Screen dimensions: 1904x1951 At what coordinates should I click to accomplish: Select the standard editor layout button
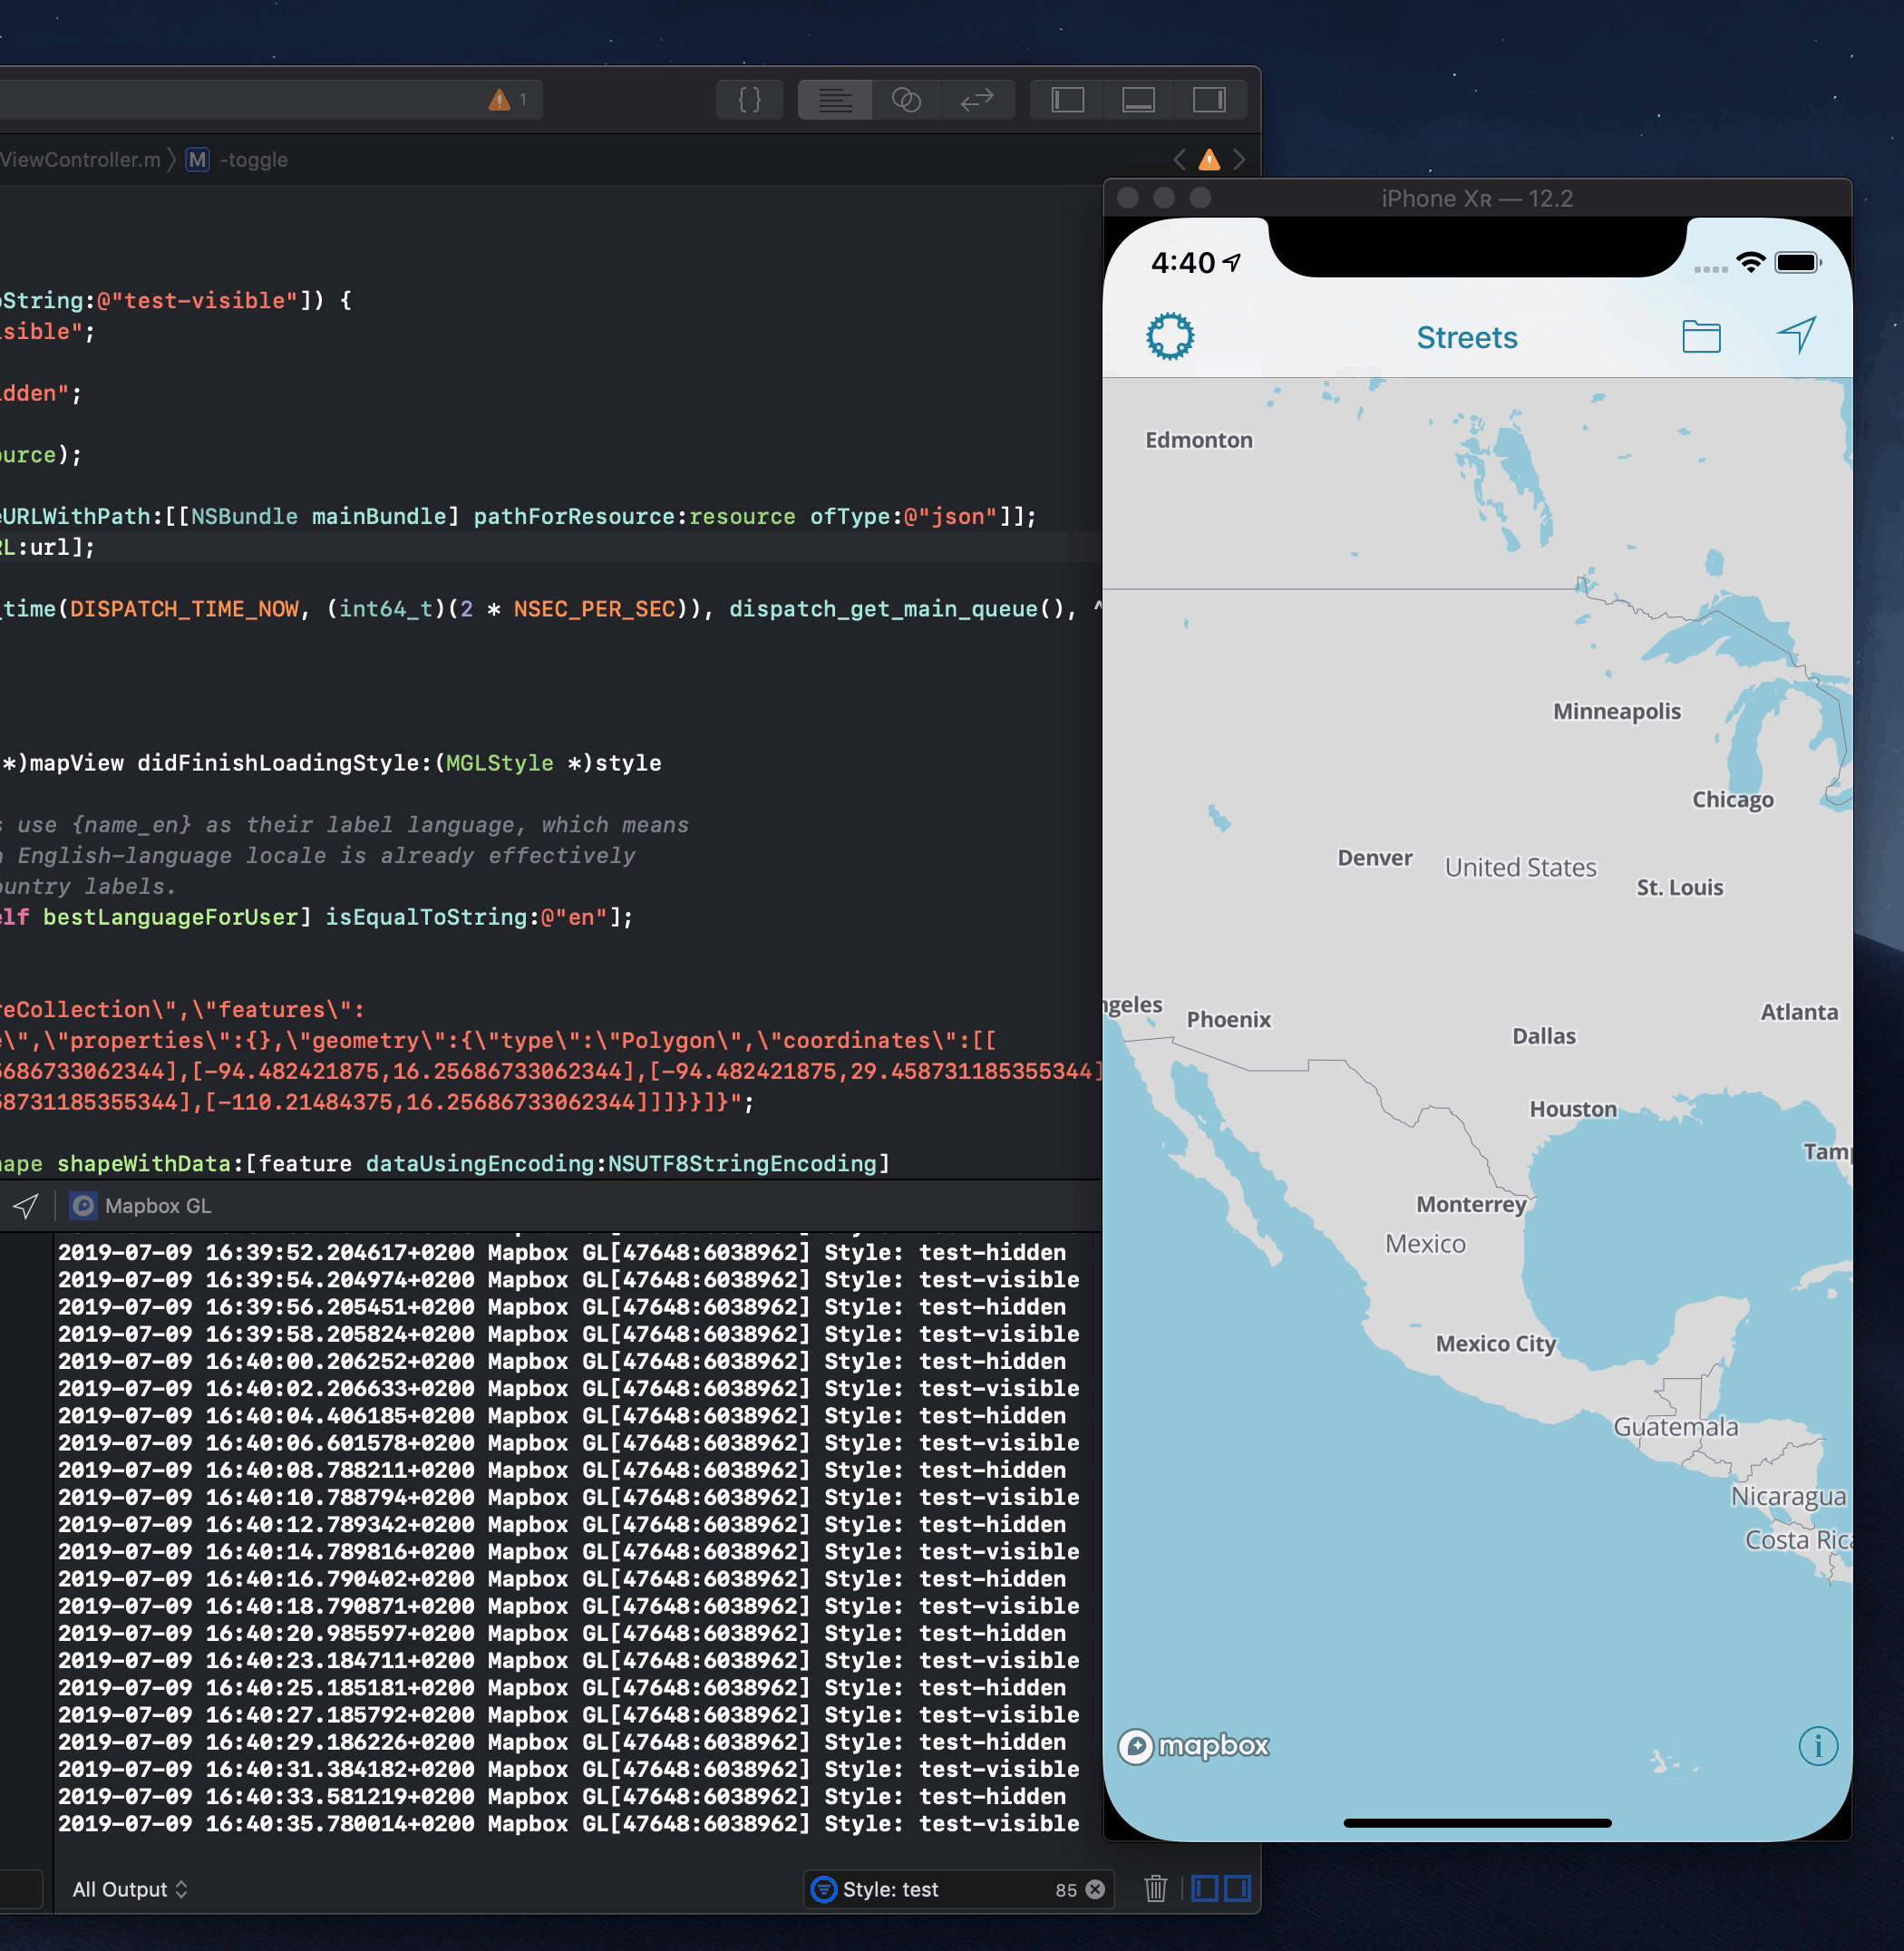click(x=835, y=100)
